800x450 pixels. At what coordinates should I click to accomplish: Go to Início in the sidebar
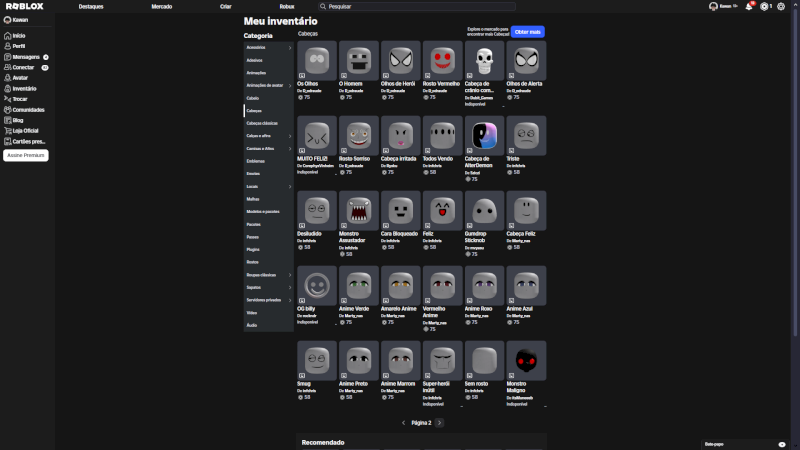click(18, 35)
